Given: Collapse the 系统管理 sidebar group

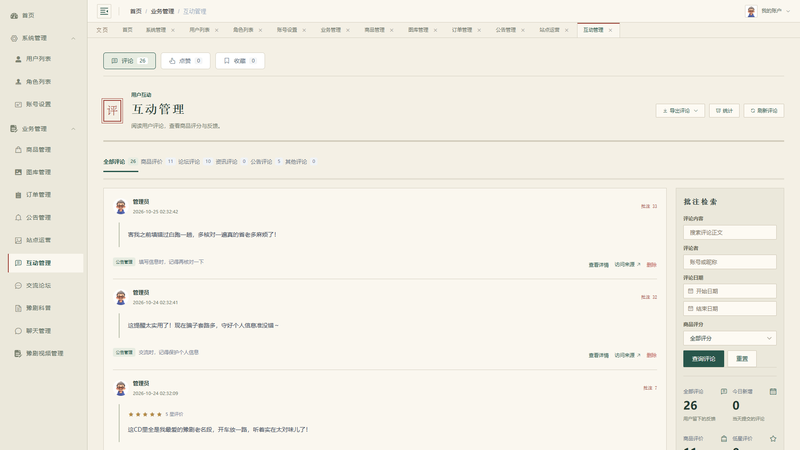Looking at the screenshot, I should (73, 38).
